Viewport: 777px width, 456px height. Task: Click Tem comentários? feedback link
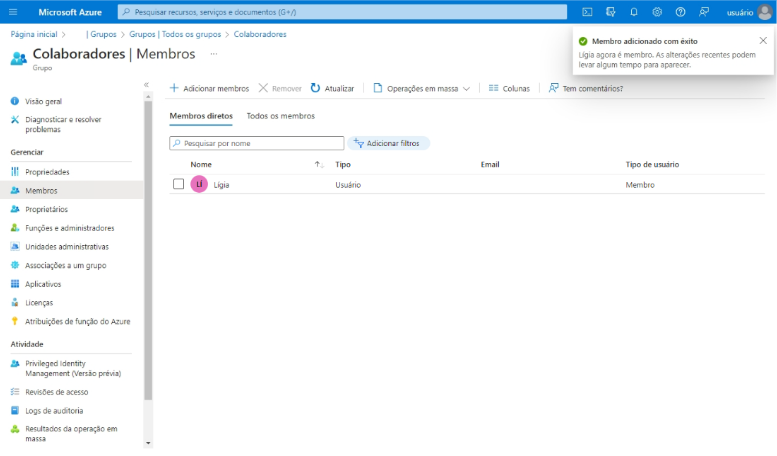coord(586,88)
